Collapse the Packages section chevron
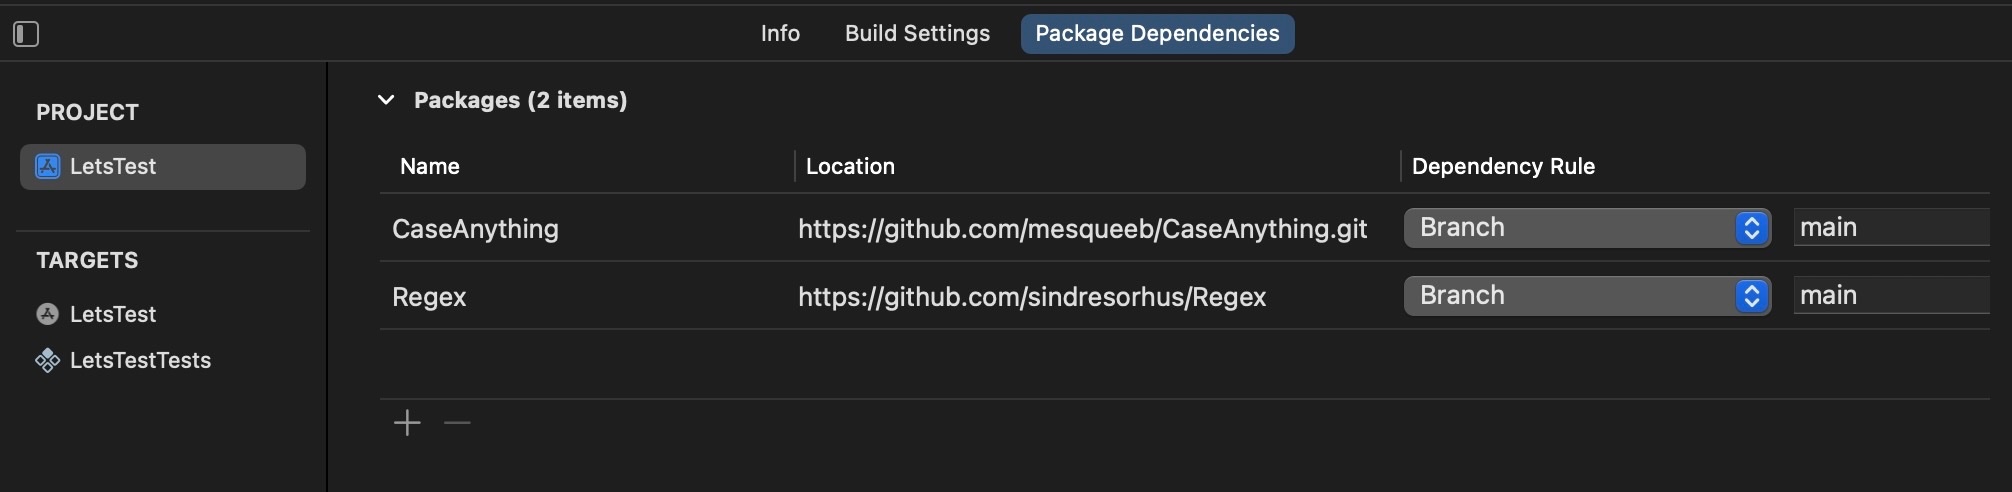 [386, 100]
